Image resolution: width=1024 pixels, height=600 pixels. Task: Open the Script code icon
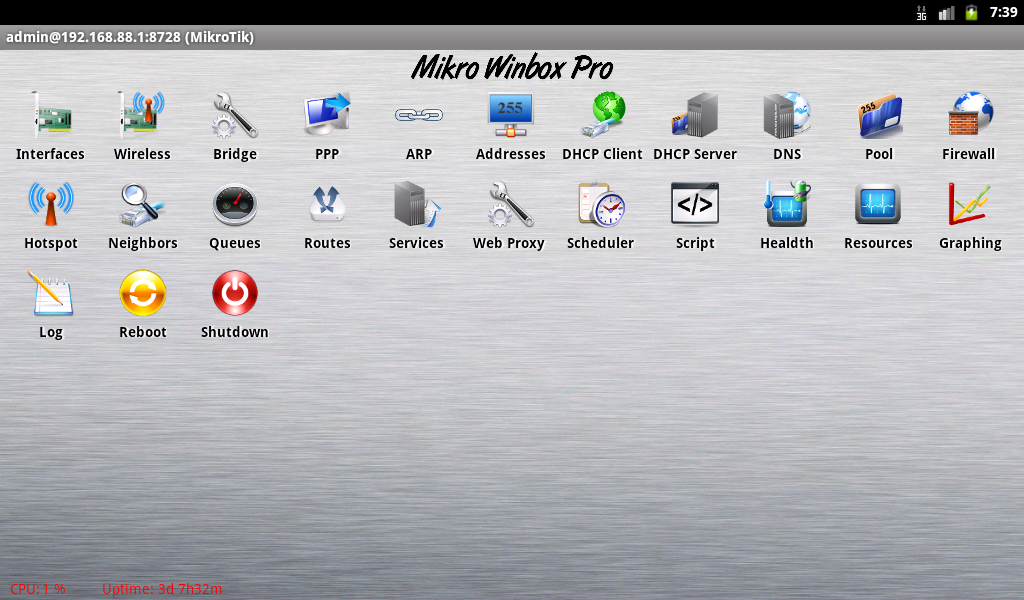695,204
